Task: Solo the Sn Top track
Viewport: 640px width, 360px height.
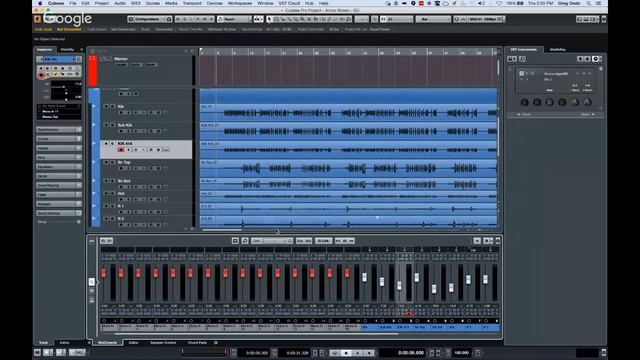Action: coord(112,162)
